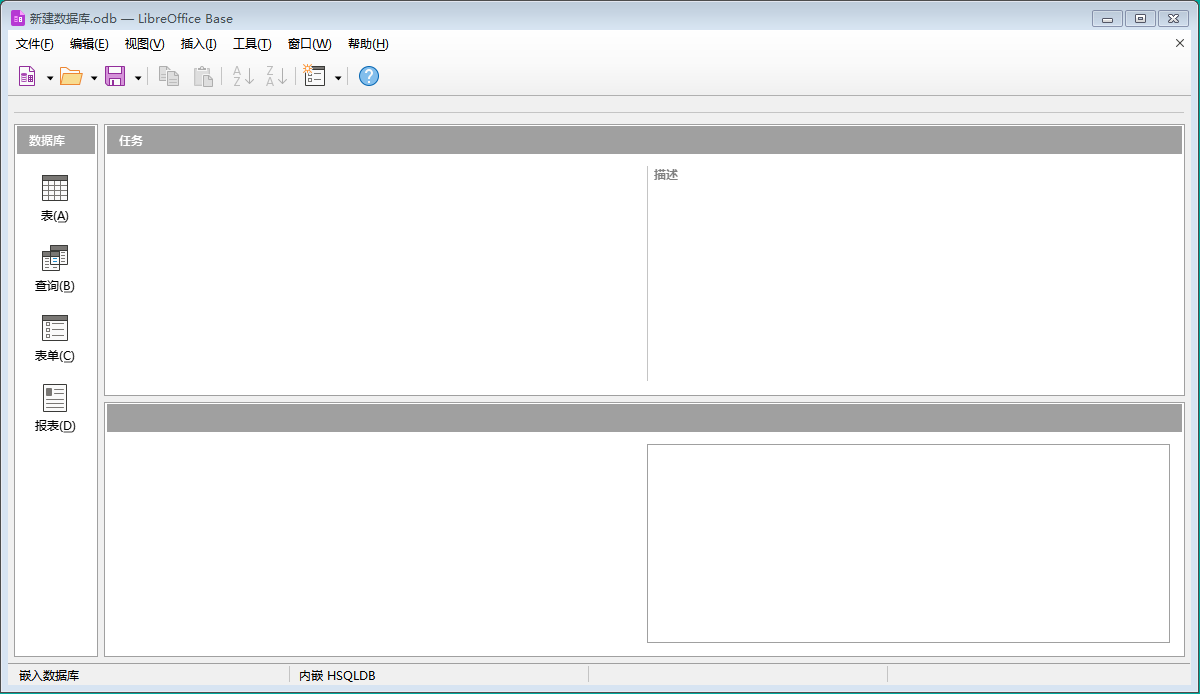Expand dropdown arrow next to Open icon
Viewport: 1200px width, 694px height.
94,77
